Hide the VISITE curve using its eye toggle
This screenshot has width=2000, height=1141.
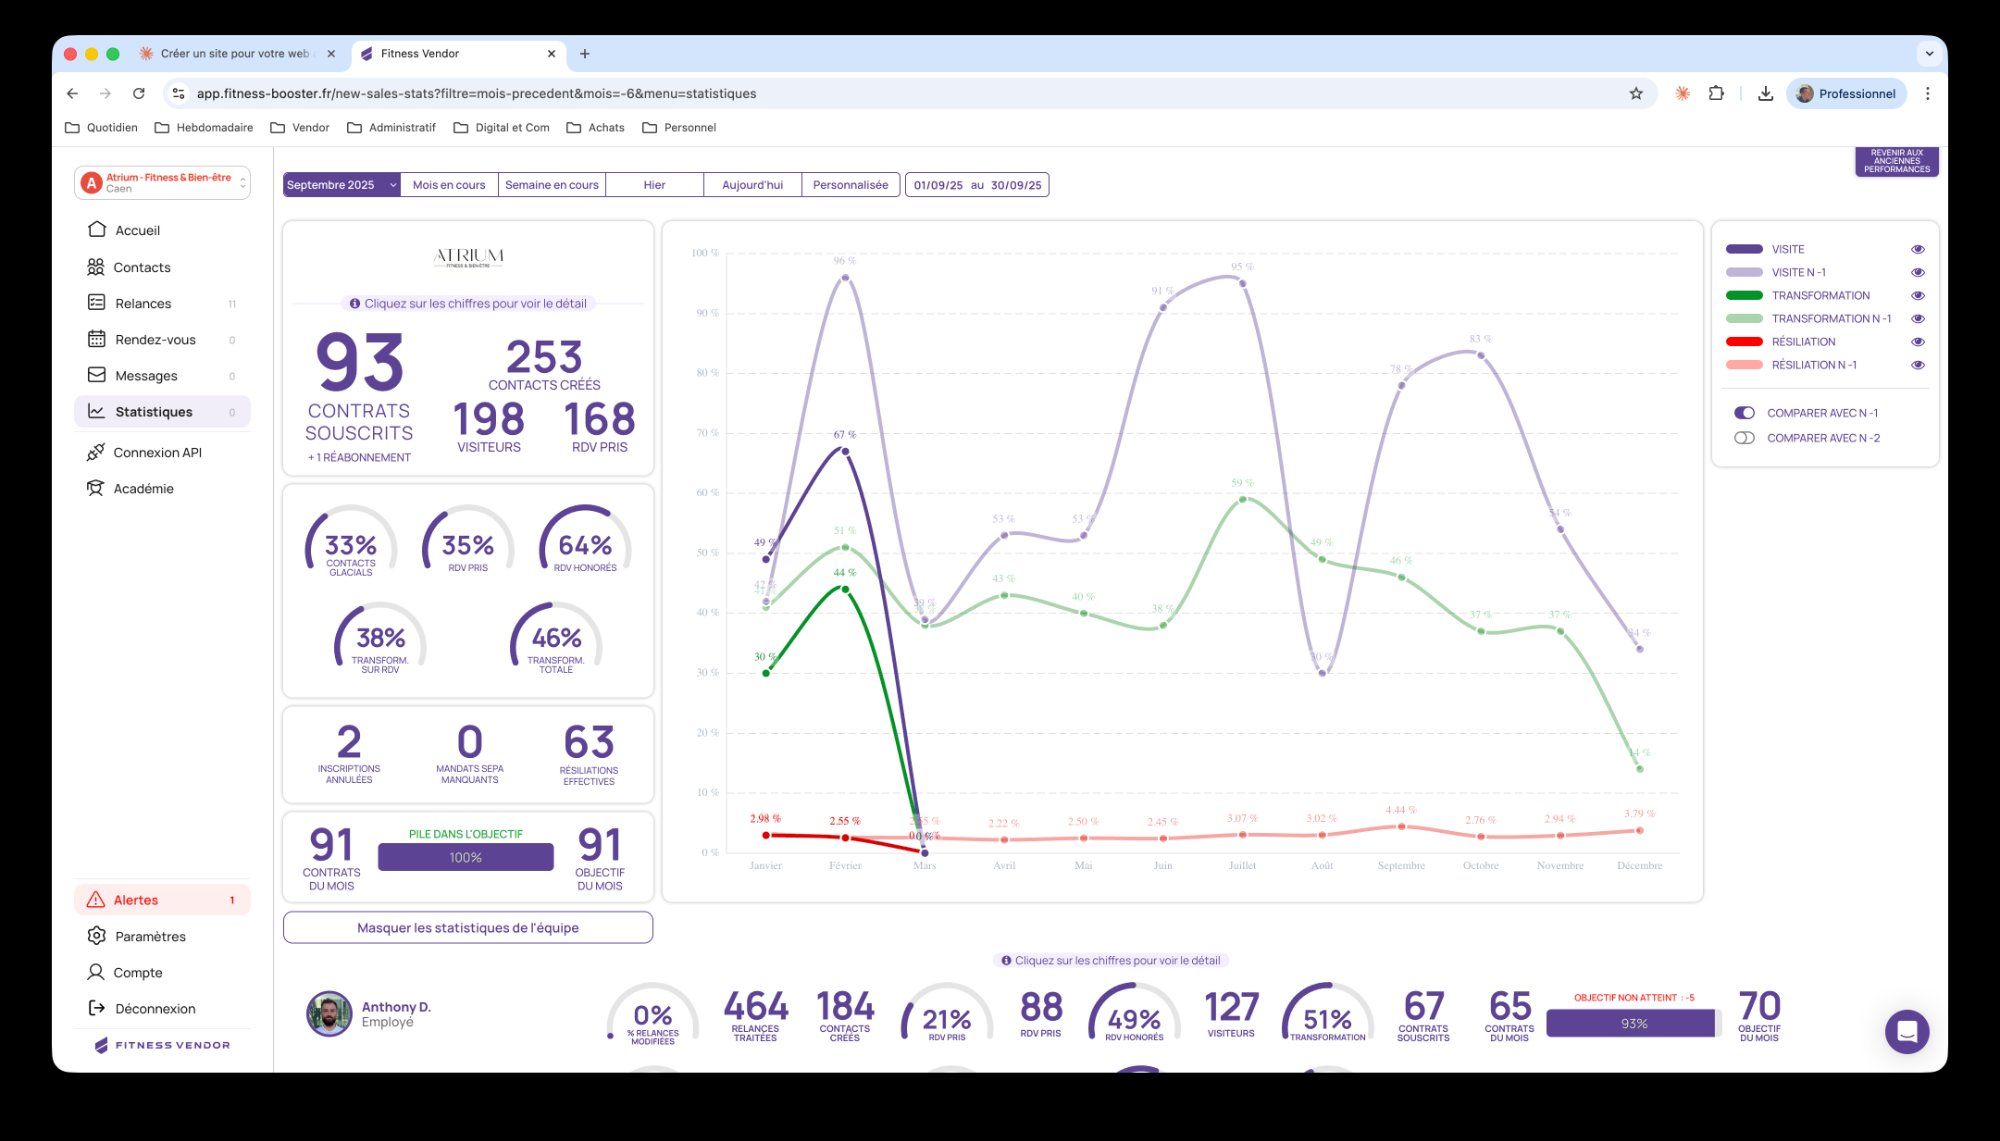coord(1917,248)
